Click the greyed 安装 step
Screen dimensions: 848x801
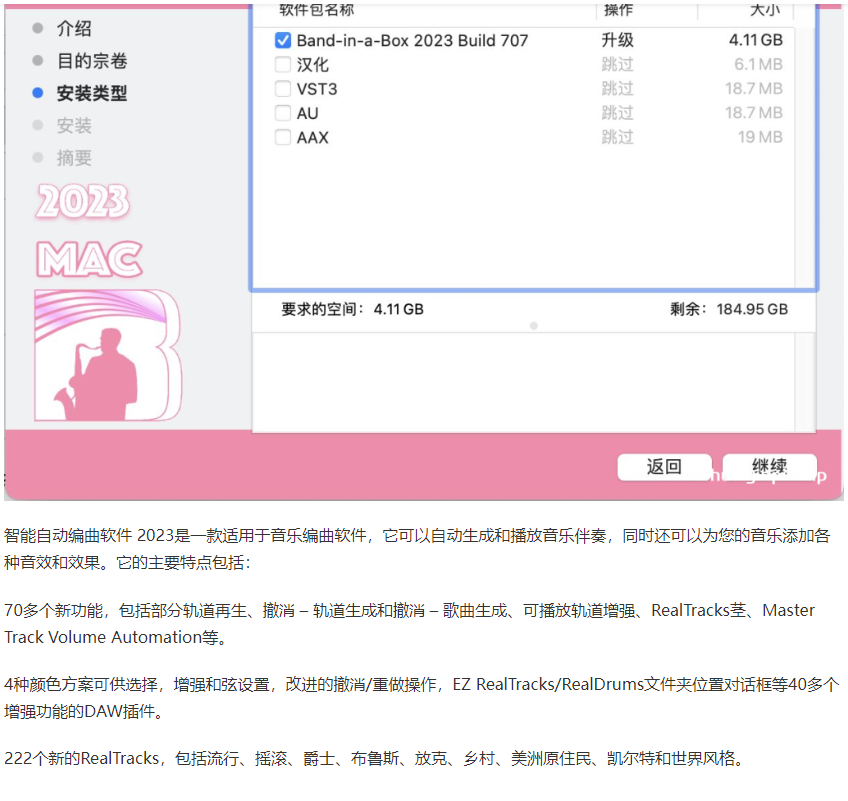tap(74, 125)
